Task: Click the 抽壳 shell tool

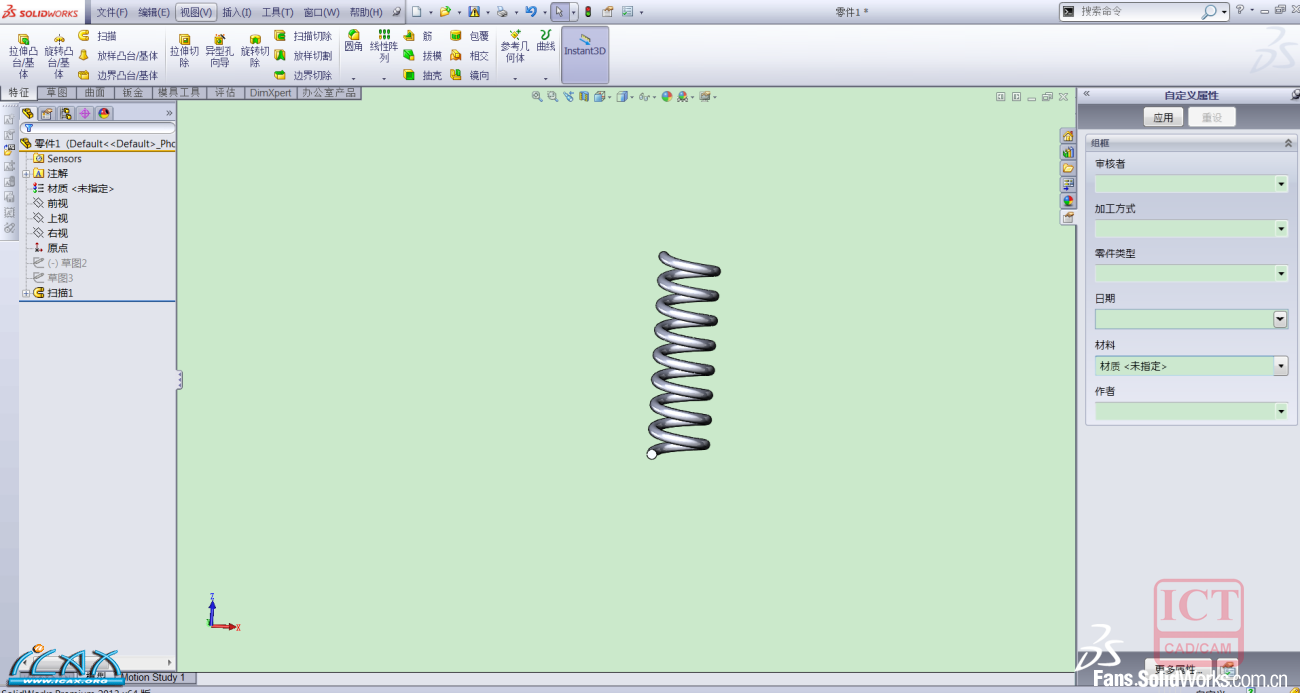Action: point(423,75)
